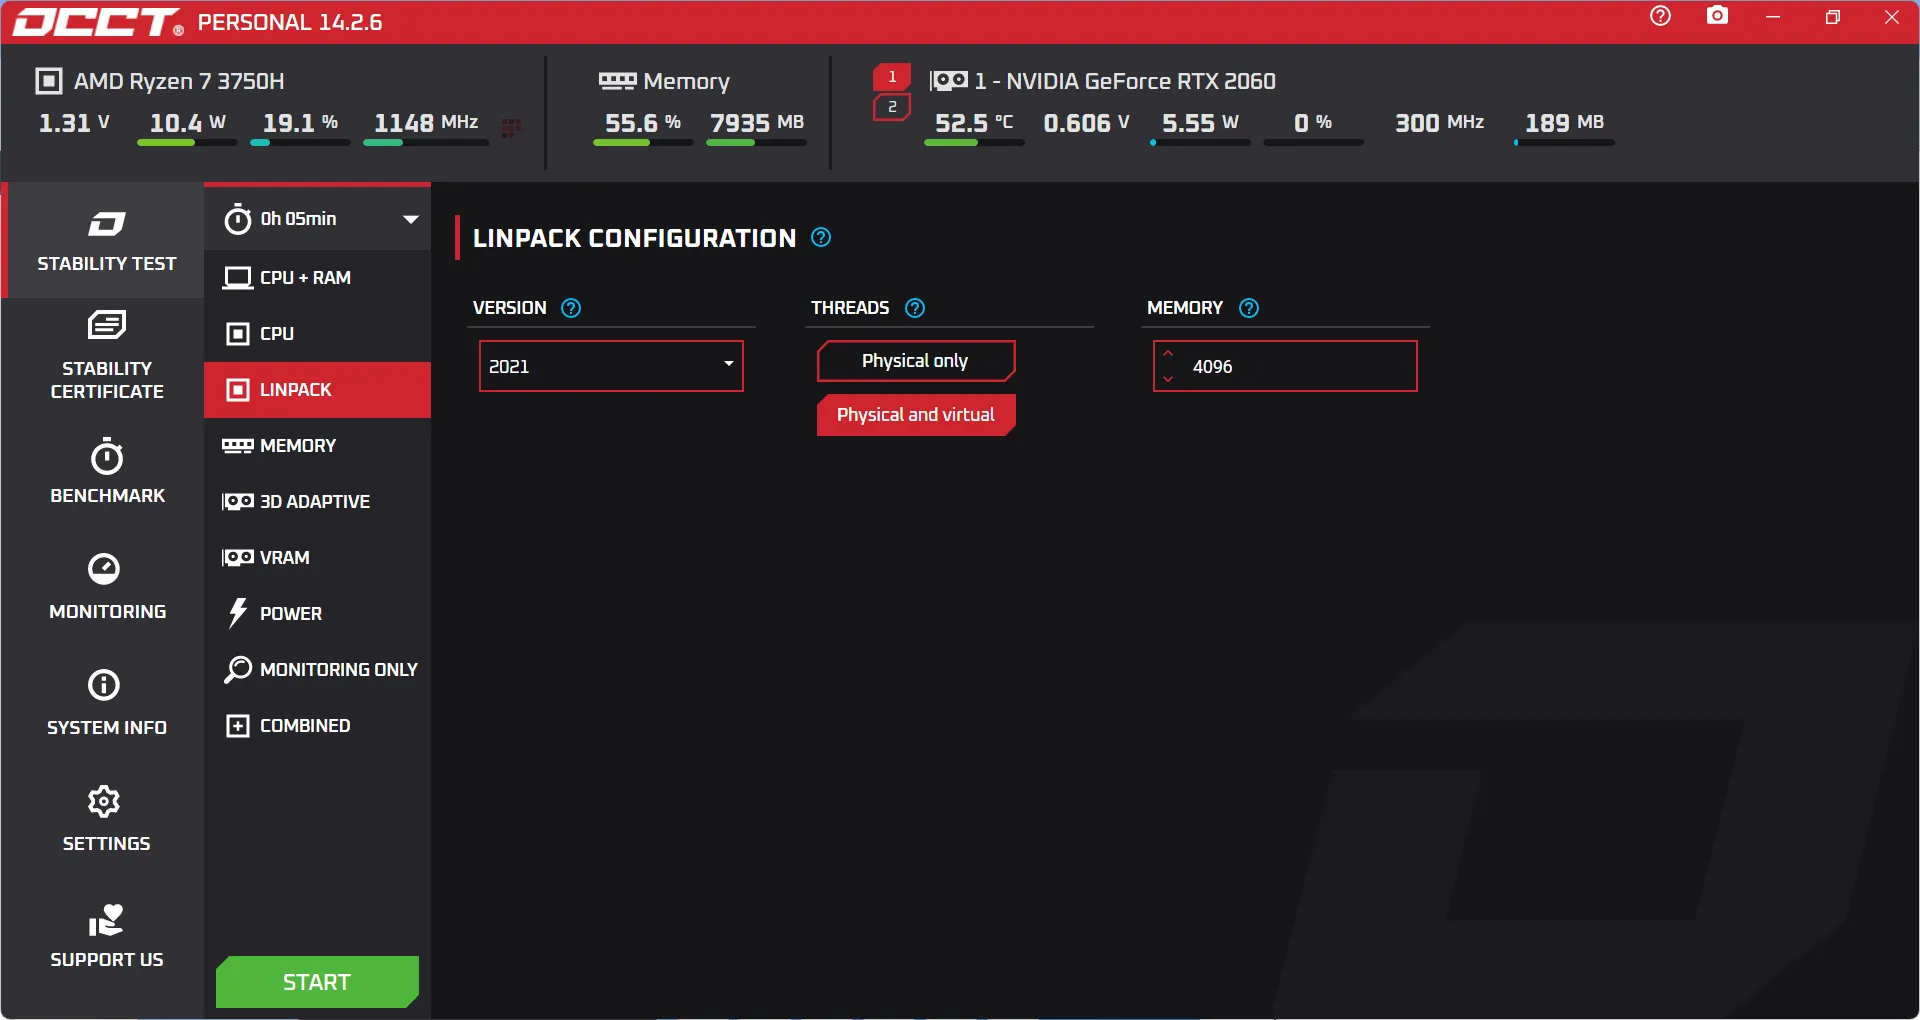This screenshot has height=1020, width=1920.
Task: Select the CPU + RAM test
Action: tap(304, 277)
